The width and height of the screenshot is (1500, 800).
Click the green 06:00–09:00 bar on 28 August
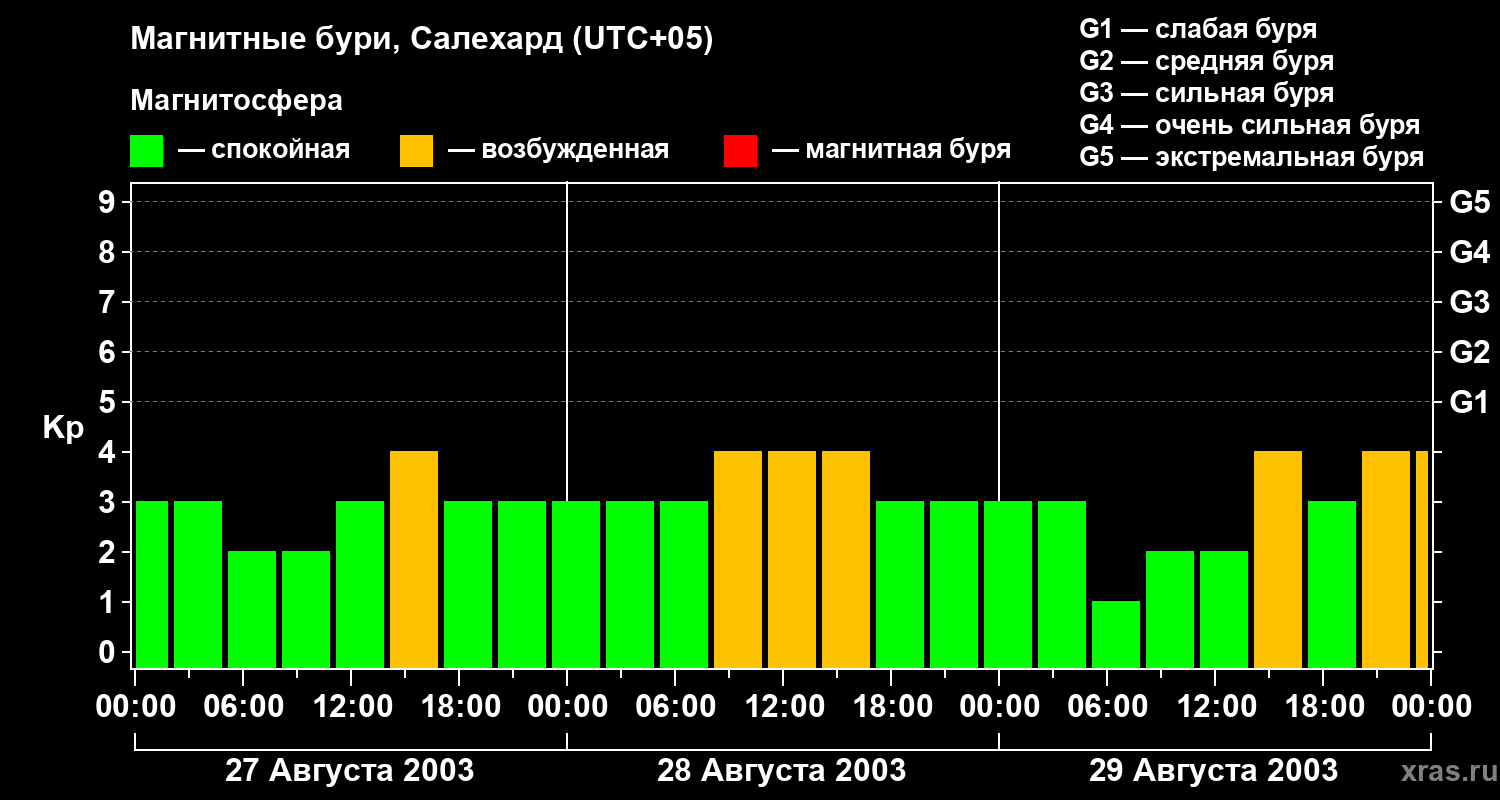(x=684, y=585)
